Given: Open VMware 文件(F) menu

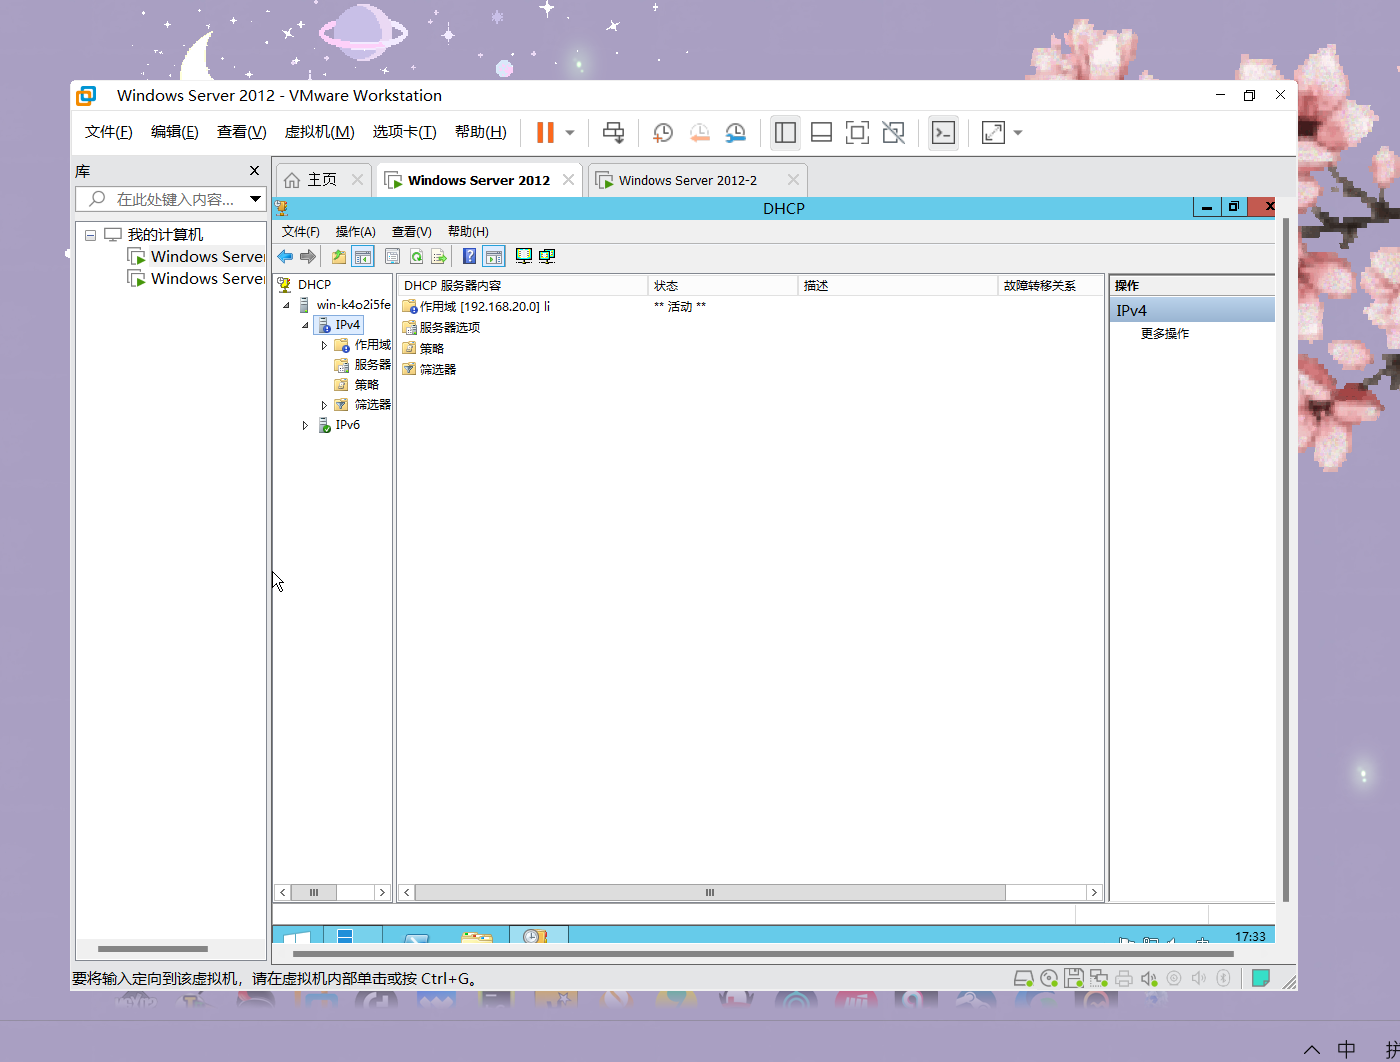Looking at the screenshot, I should pos(108,132).
